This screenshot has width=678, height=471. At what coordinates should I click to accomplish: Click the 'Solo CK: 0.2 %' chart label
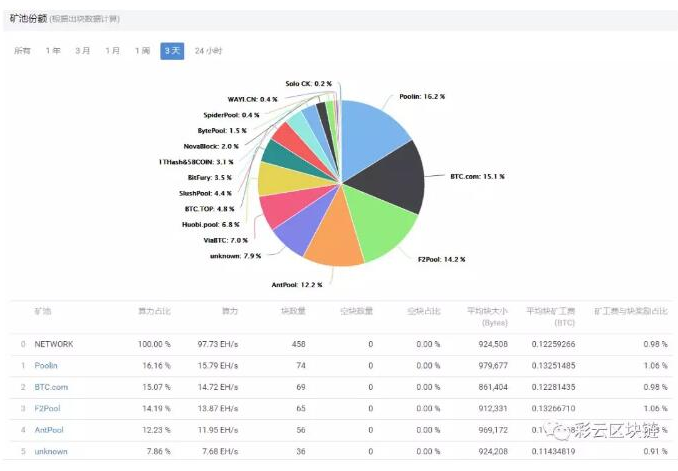coord(308,83)
